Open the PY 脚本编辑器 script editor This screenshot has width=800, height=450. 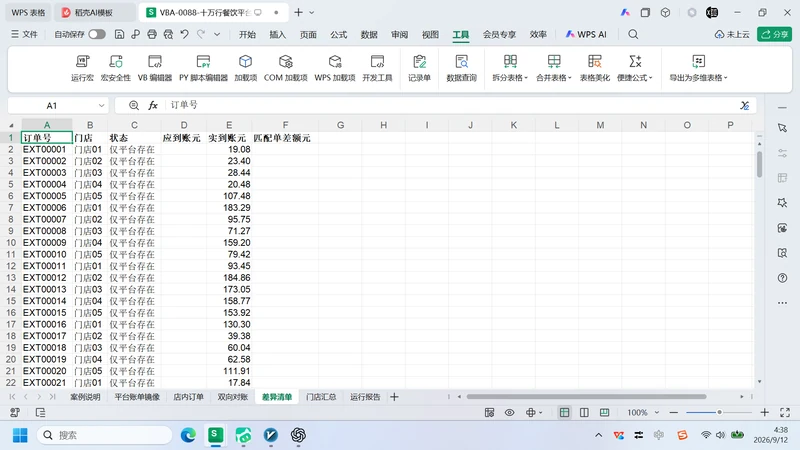203,68
